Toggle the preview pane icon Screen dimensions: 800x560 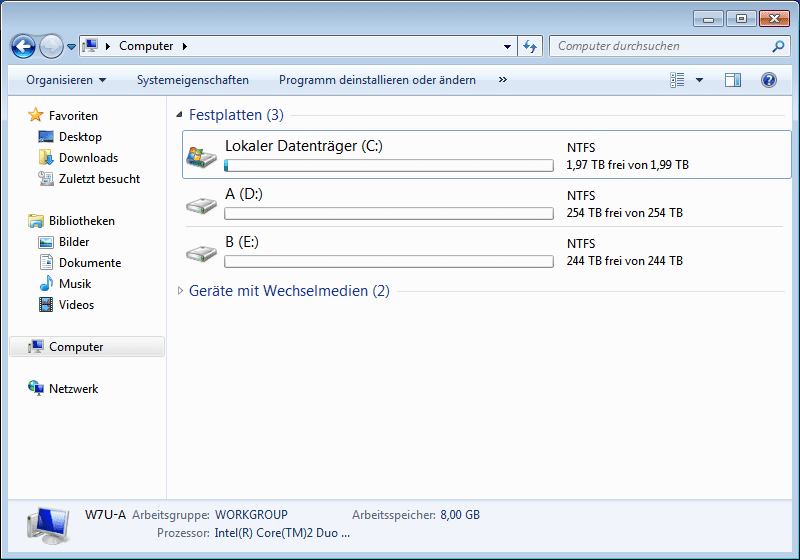pos(733,80)
